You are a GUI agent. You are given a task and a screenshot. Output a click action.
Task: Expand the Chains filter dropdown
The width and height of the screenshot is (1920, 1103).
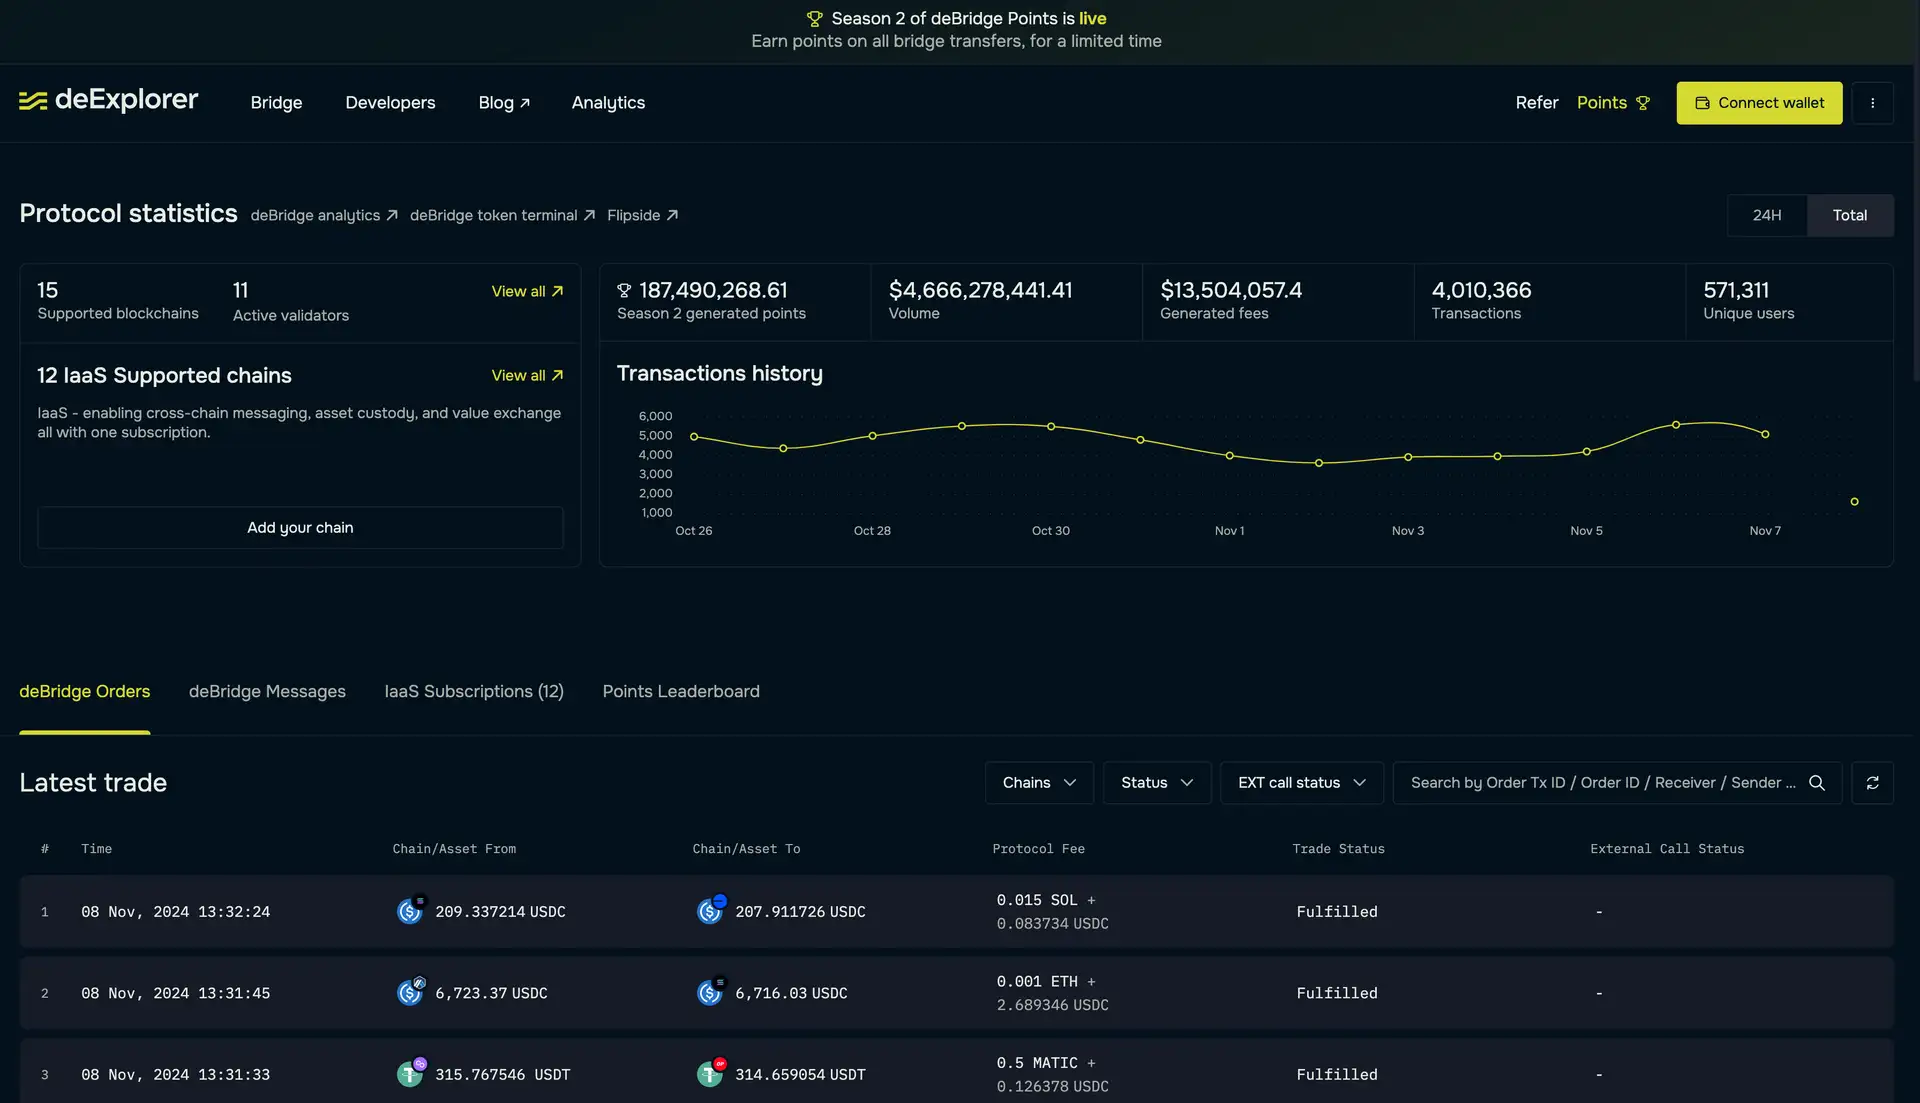coord(1039,783)
